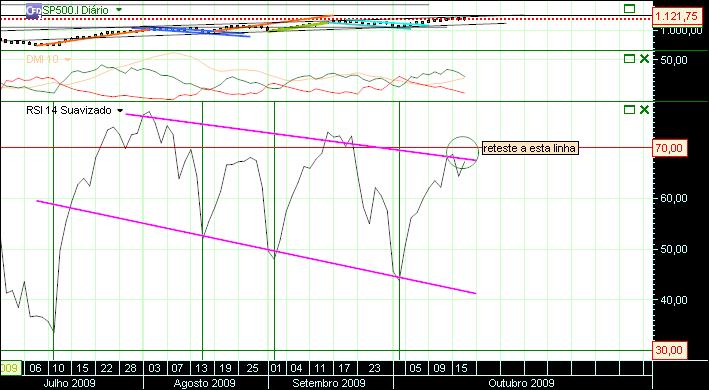Click the highlighted 009 label at axis start
The image size is (709, 390).
pos(11,368)
